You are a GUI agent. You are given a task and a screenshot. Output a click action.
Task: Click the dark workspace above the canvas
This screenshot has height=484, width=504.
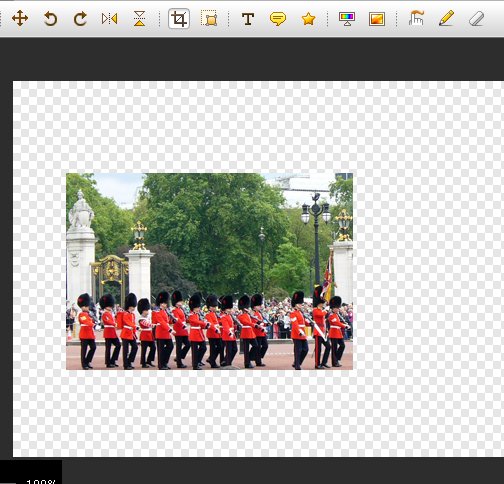pos(252,59)
